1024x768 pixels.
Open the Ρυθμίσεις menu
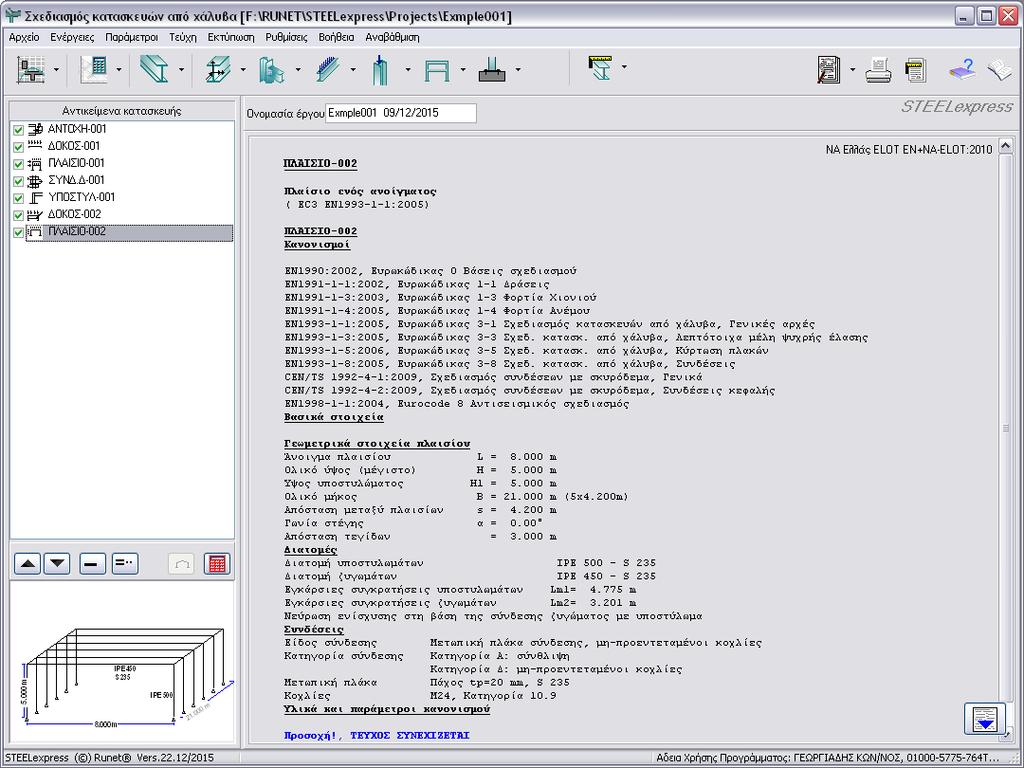coord(286,37)
